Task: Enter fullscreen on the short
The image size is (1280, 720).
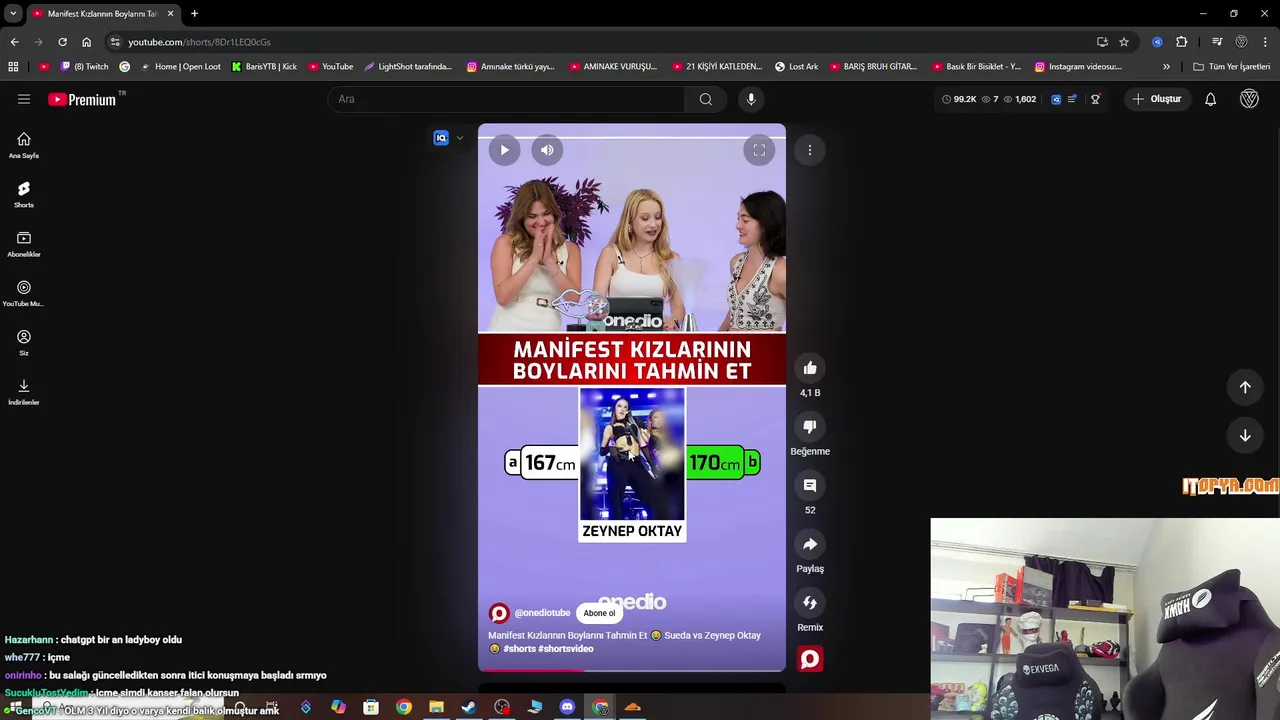Action: pos(759,150)
